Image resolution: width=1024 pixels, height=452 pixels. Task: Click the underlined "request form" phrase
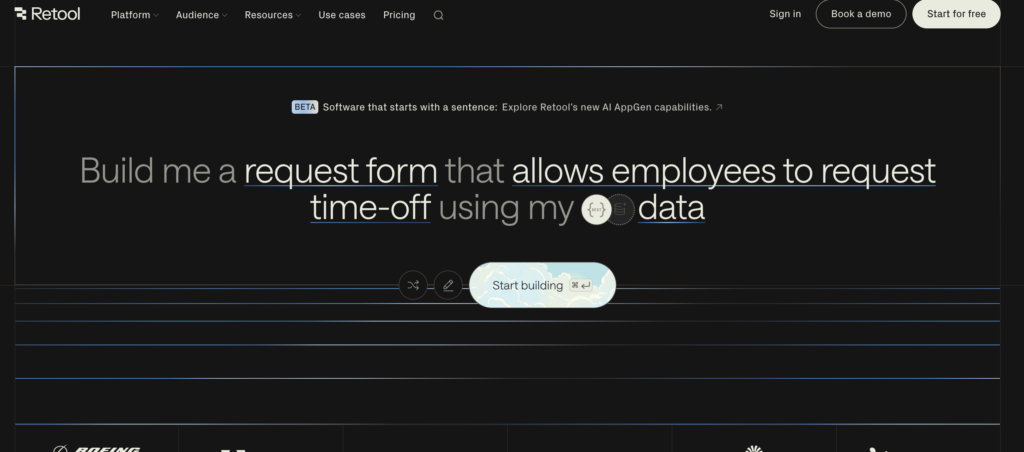click(340, 170)
